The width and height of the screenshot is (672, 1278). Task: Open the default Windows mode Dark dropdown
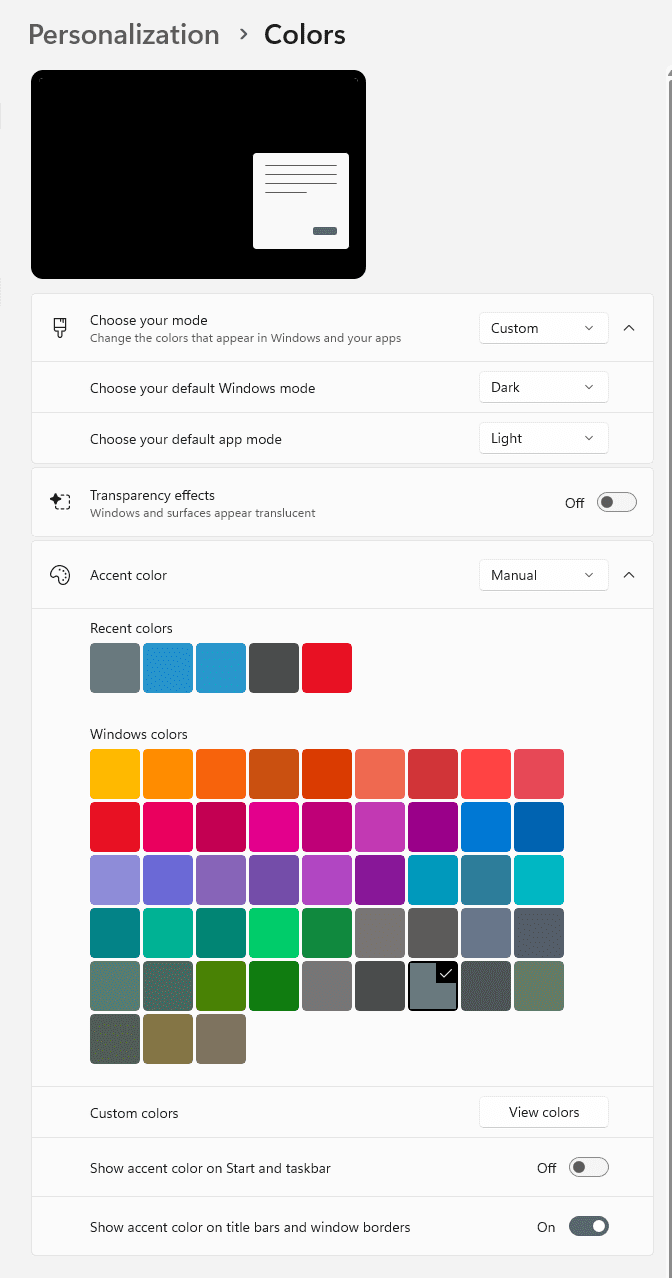544,387
